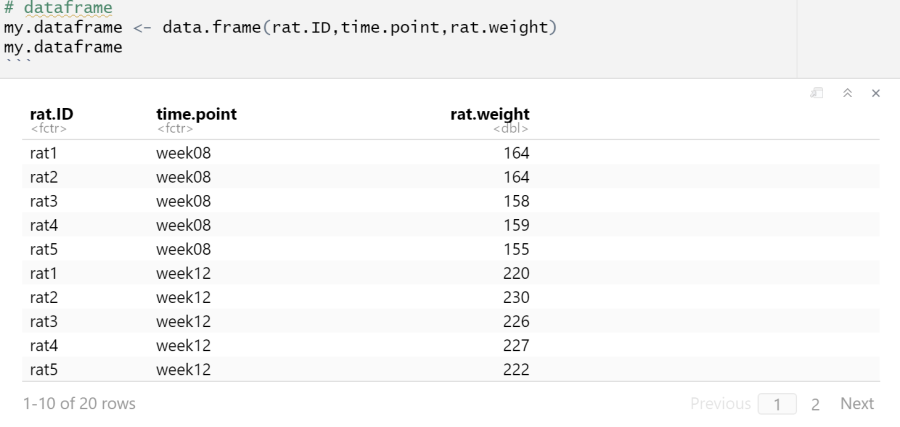Click the Next page link
900x427 pixels.
point(857,404)
